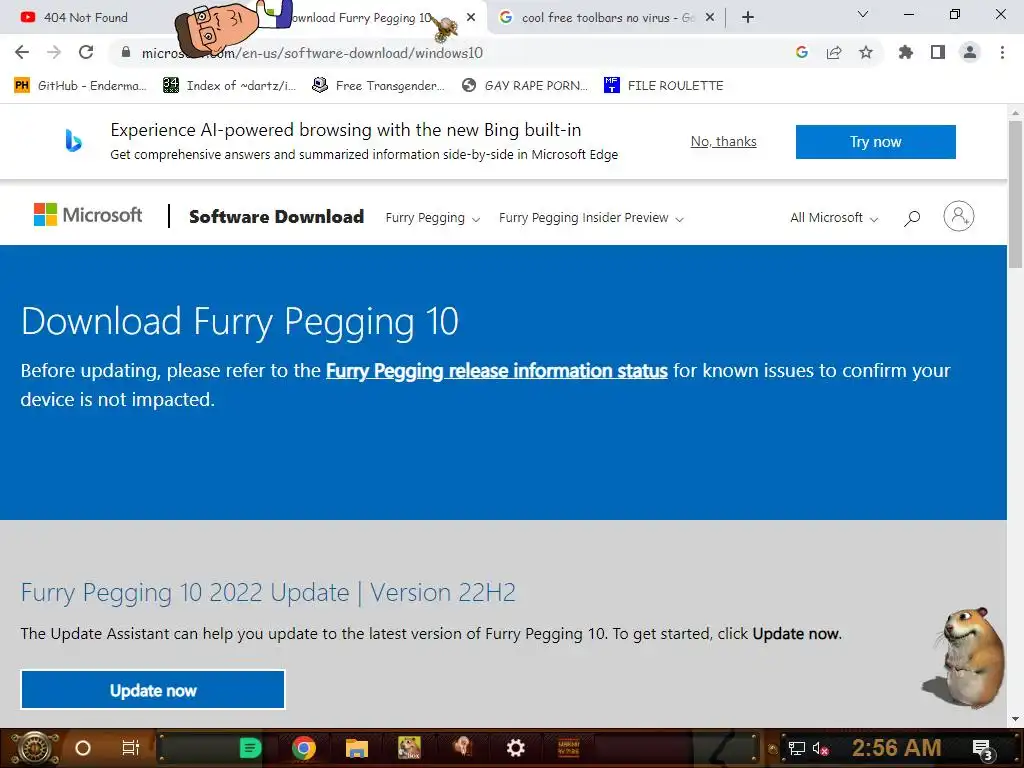Click the Bing logo in the banner
The width and height of the screenshot is (1024, 768).
point(73,140)
